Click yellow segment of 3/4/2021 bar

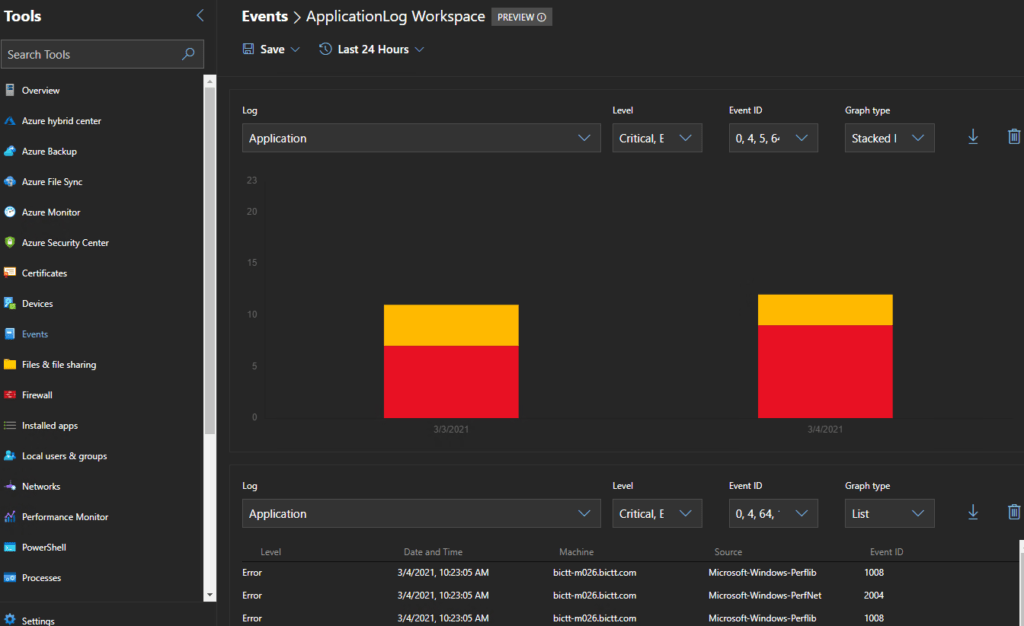(825, 310)
